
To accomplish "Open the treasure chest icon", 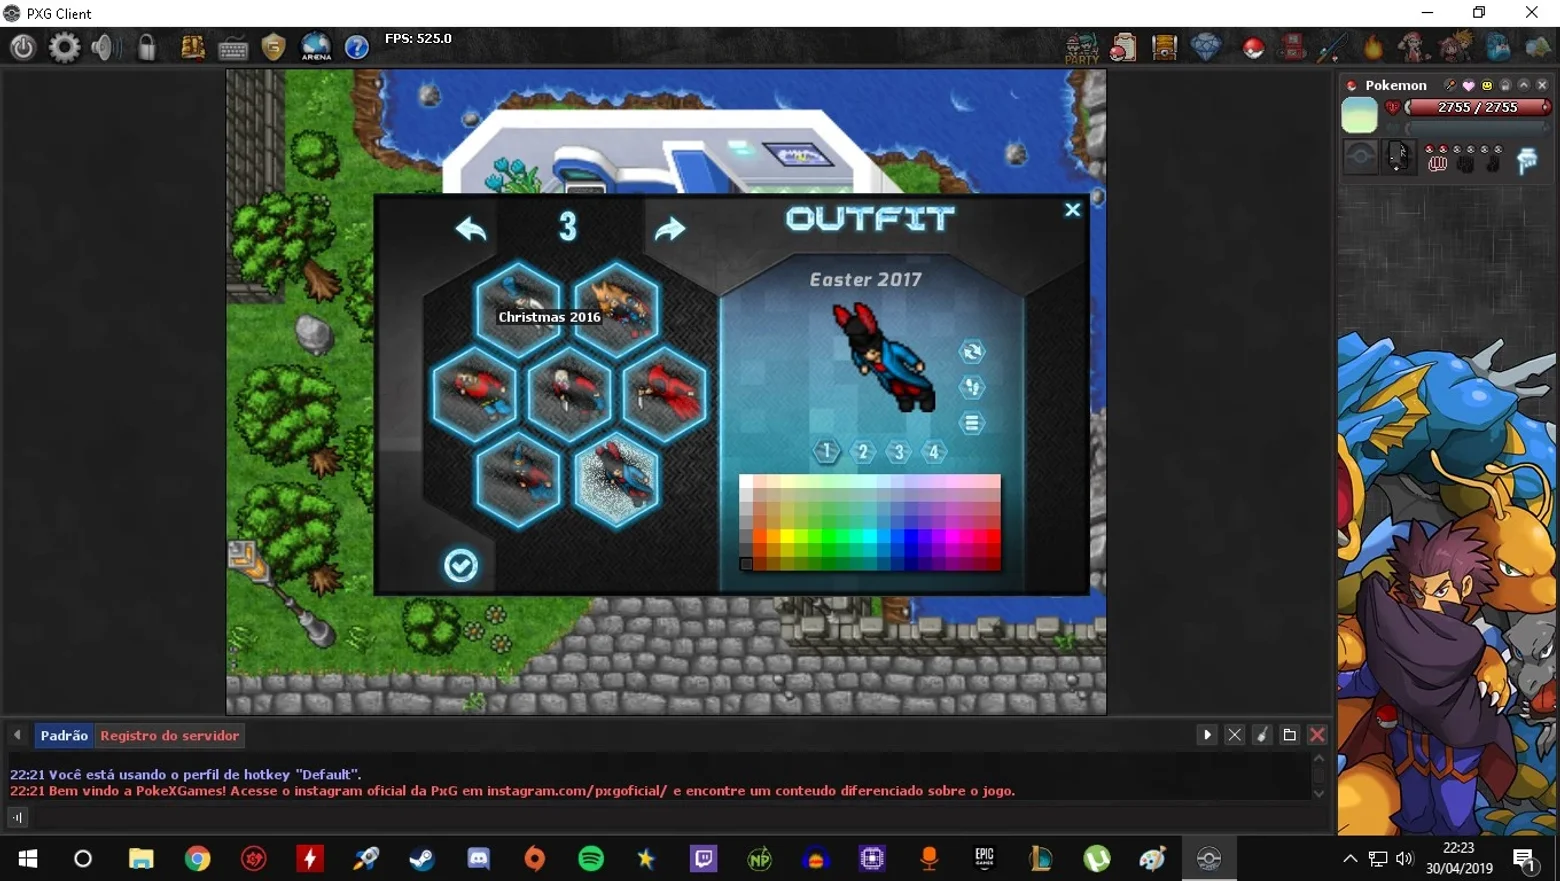I will (1165, 47).
